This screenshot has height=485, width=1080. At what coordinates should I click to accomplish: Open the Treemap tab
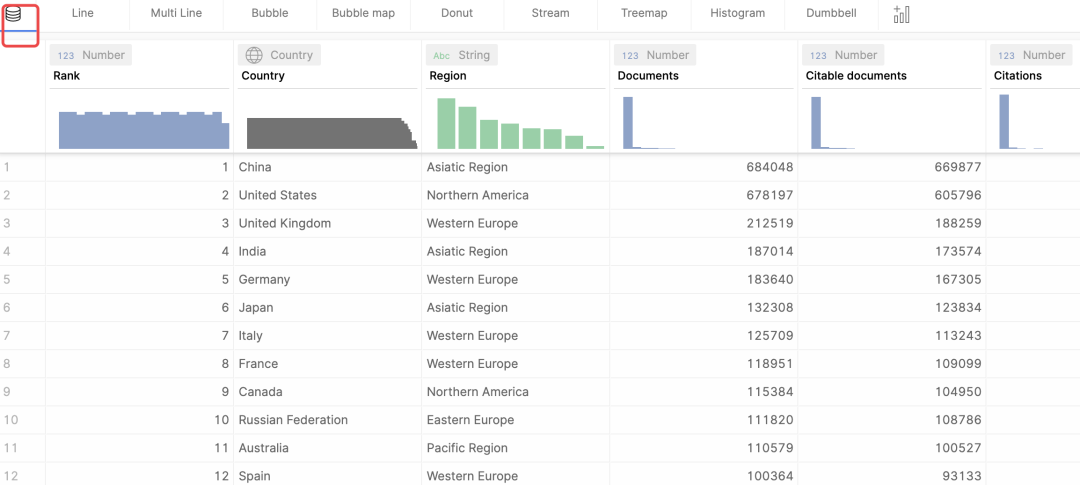click(x=644, y=13)
